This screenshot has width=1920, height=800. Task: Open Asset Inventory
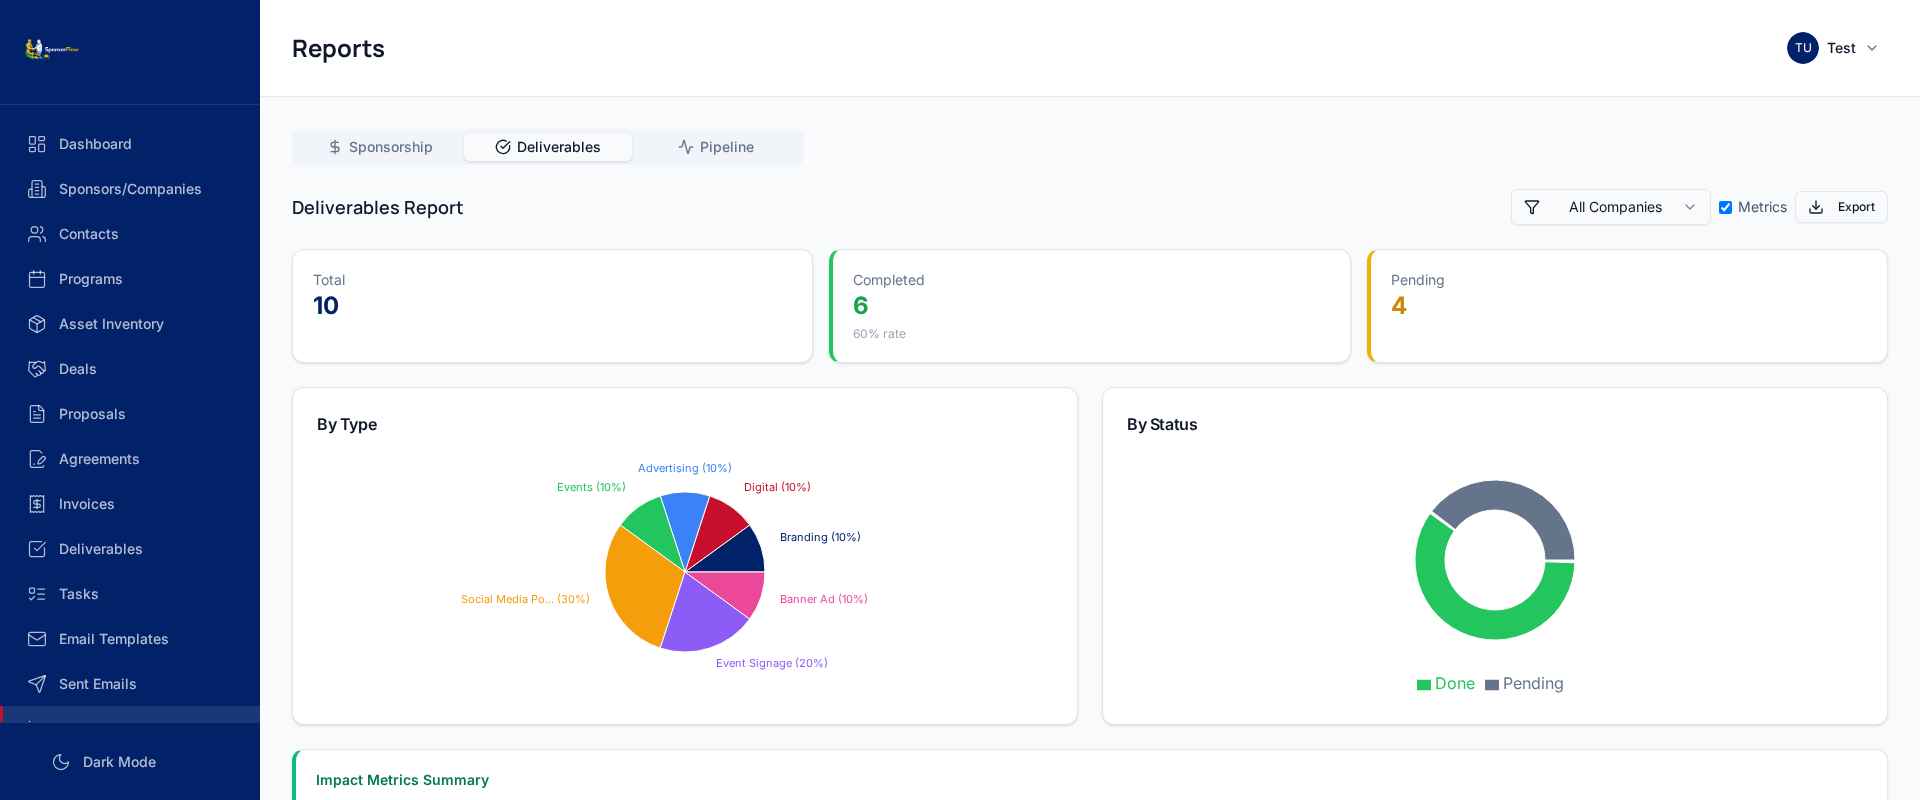click(130, 324)
